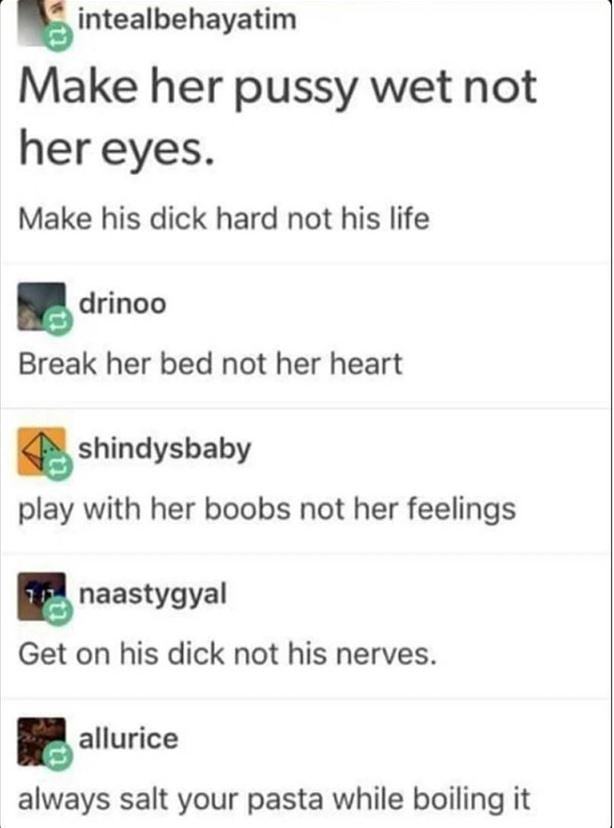Visit the shindysbaby username link

pyautogui.click(x=165, y=450)
